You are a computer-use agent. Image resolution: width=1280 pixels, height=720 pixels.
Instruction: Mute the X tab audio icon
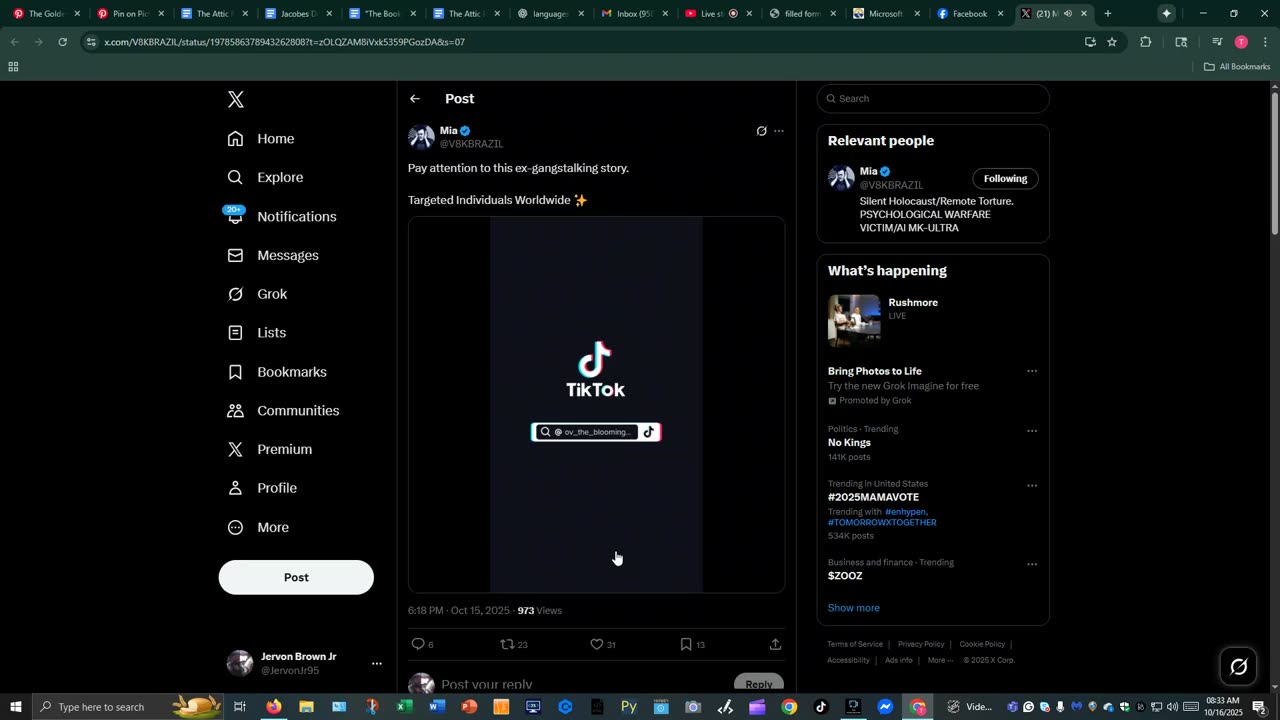tap(1067, 14)
